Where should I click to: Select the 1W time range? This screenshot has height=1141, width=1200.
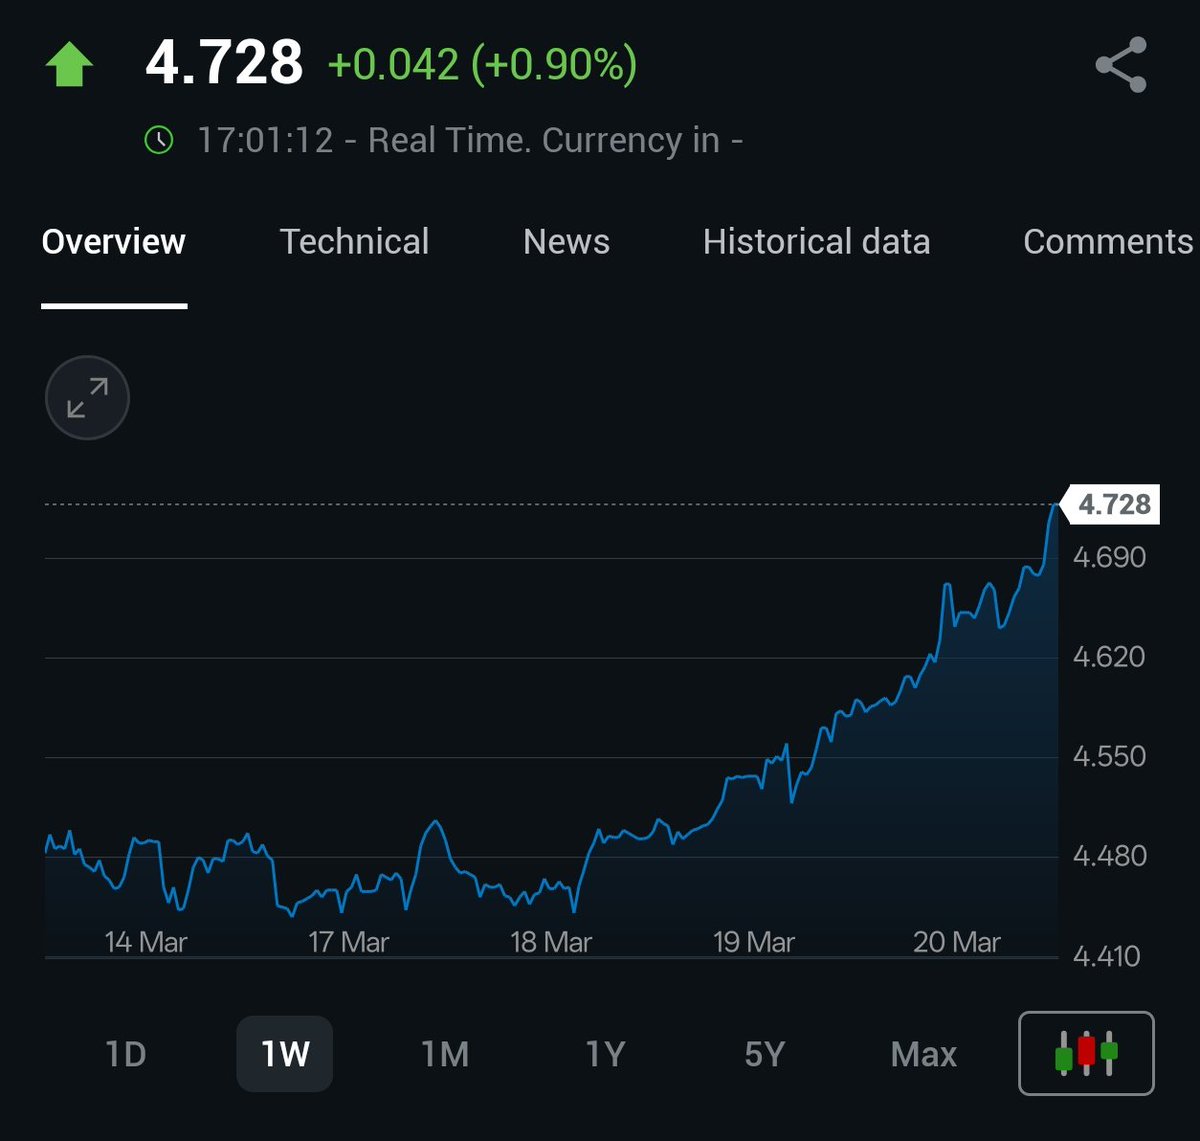(x=285, y=1054)
